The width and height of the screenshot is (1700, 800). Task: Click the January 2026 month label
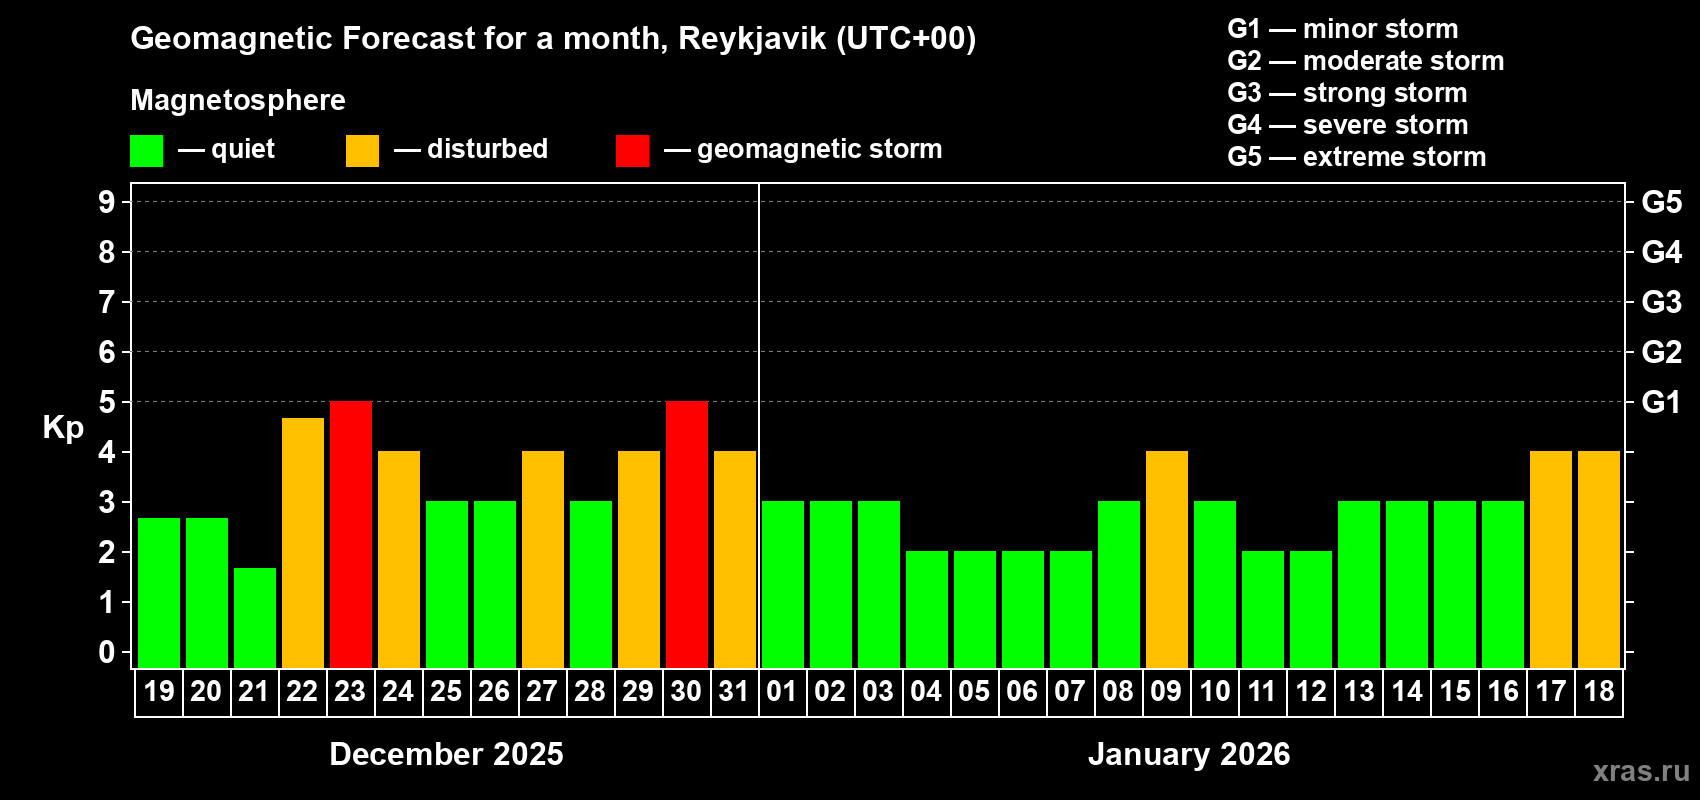click(x=1189, y=754)
